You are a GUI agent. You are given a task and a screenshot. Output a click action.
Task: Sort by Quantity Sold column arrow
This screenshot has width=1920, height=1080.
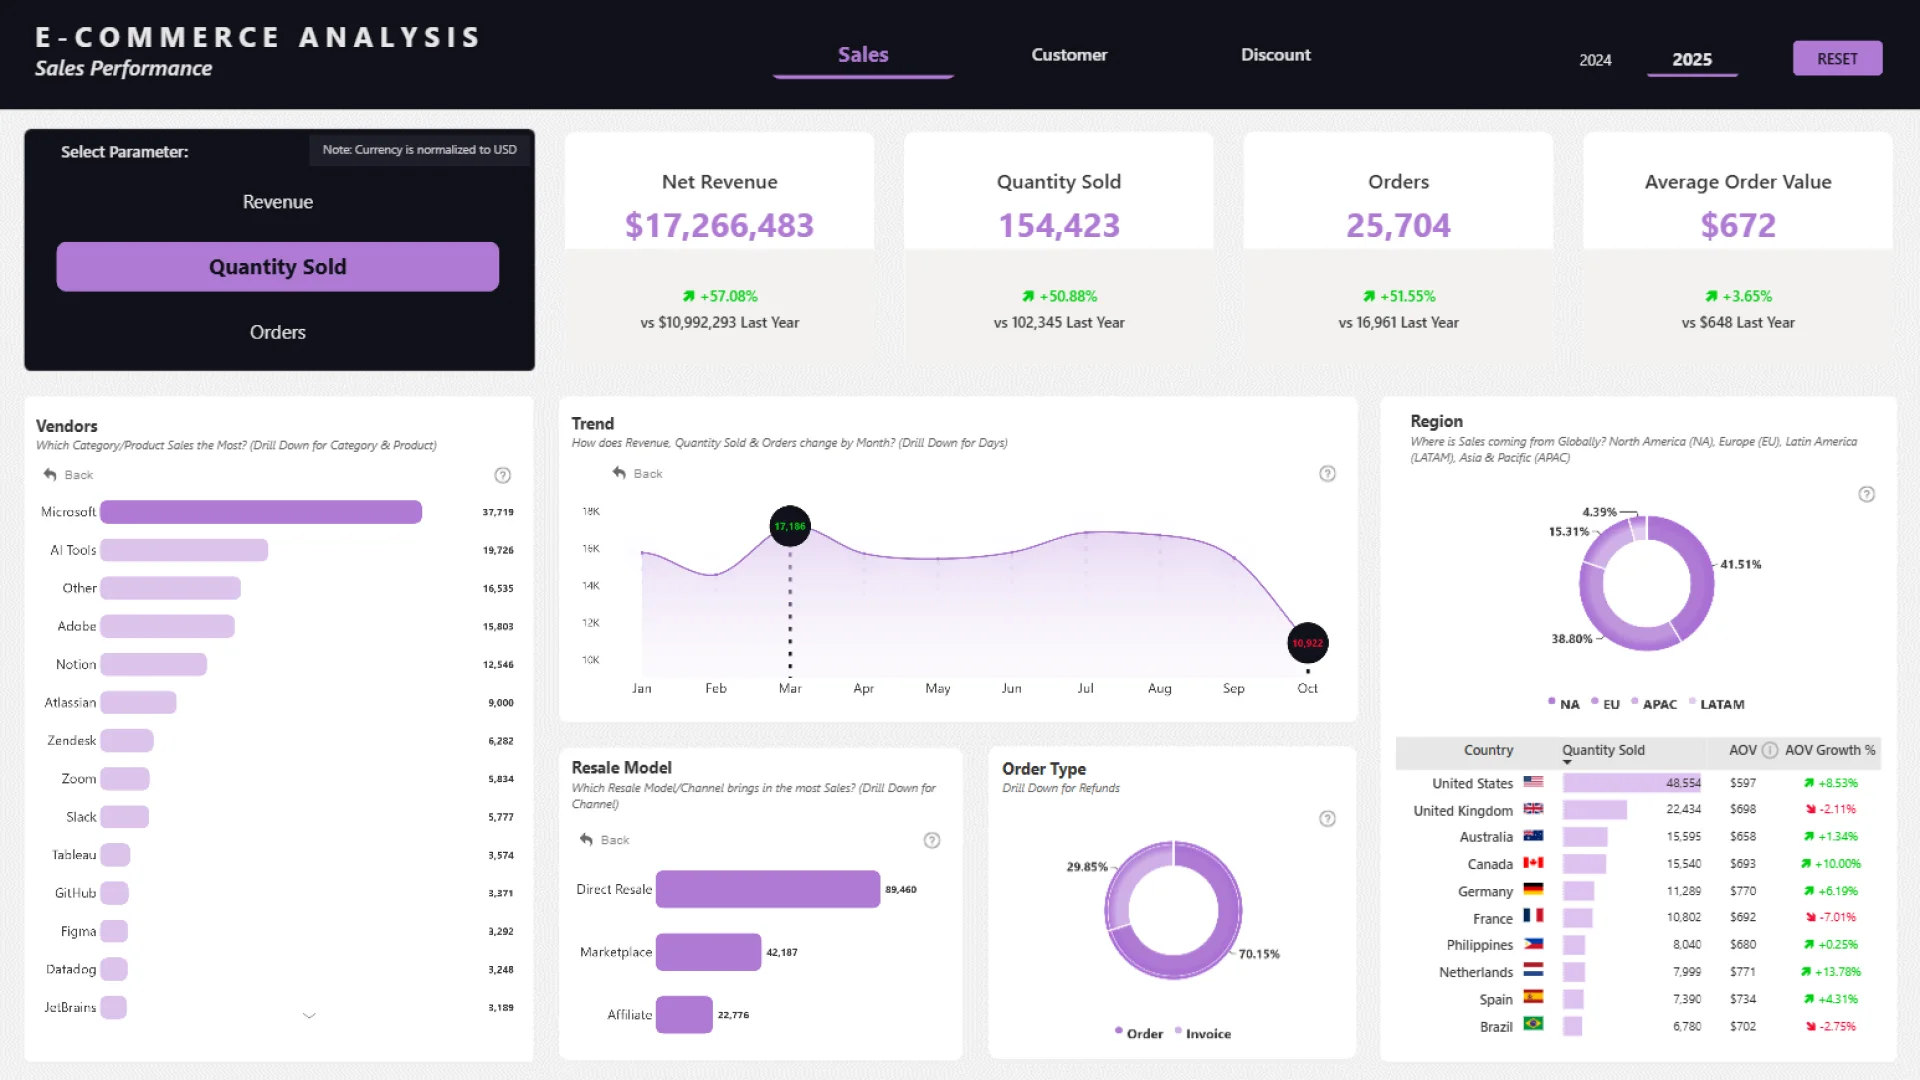[1567, 763]
